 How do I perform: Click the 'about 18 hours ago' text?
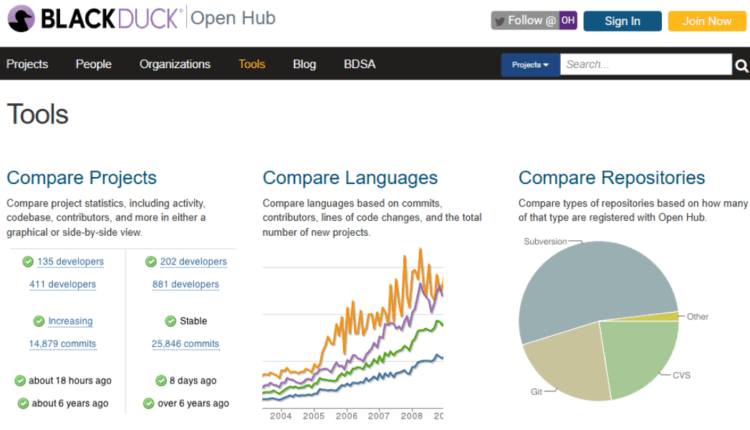70,381
